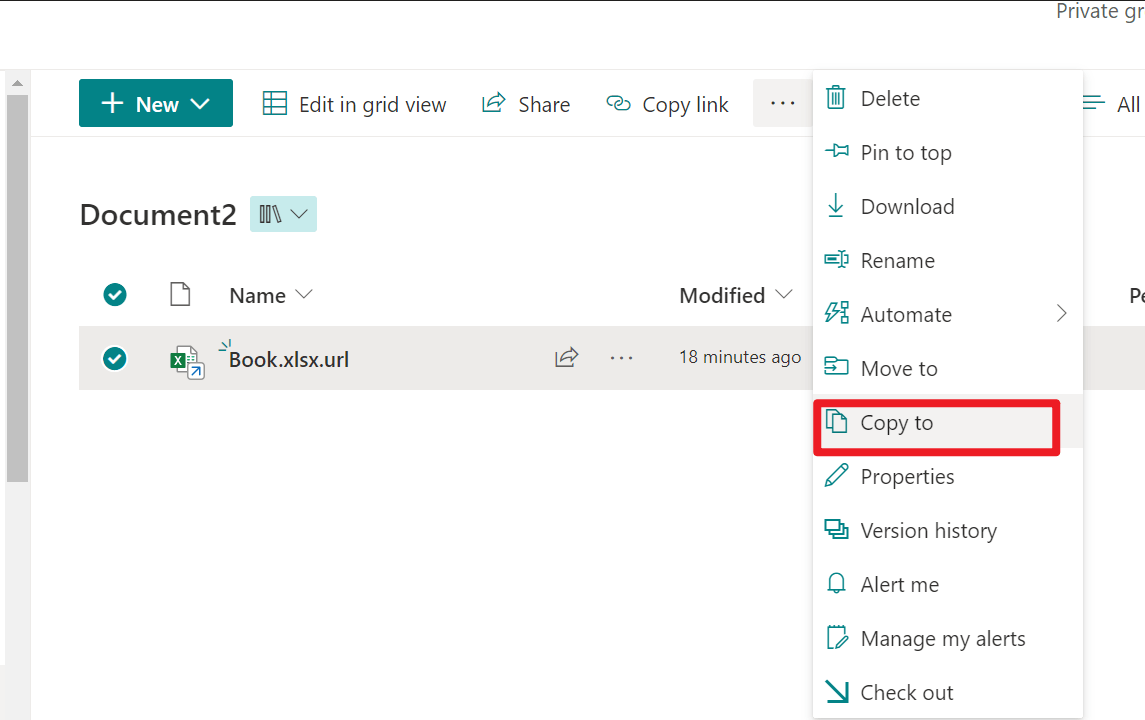Click the Share button label

click(x=544, y=104)
